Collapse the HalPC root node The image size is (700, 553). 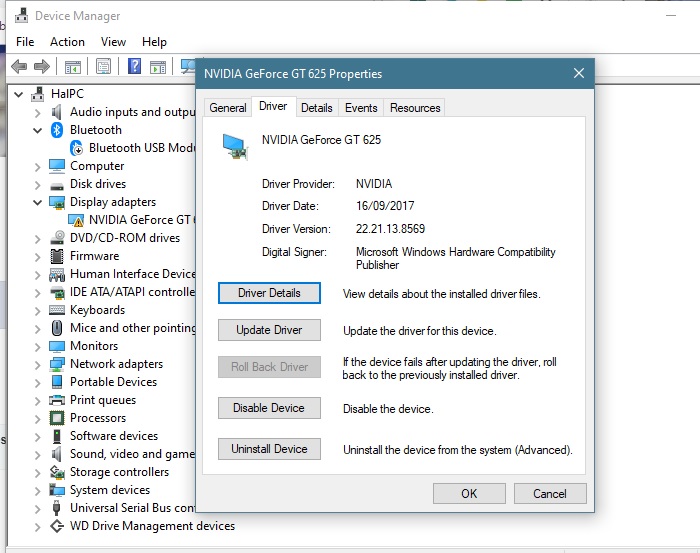pos(19,94)
